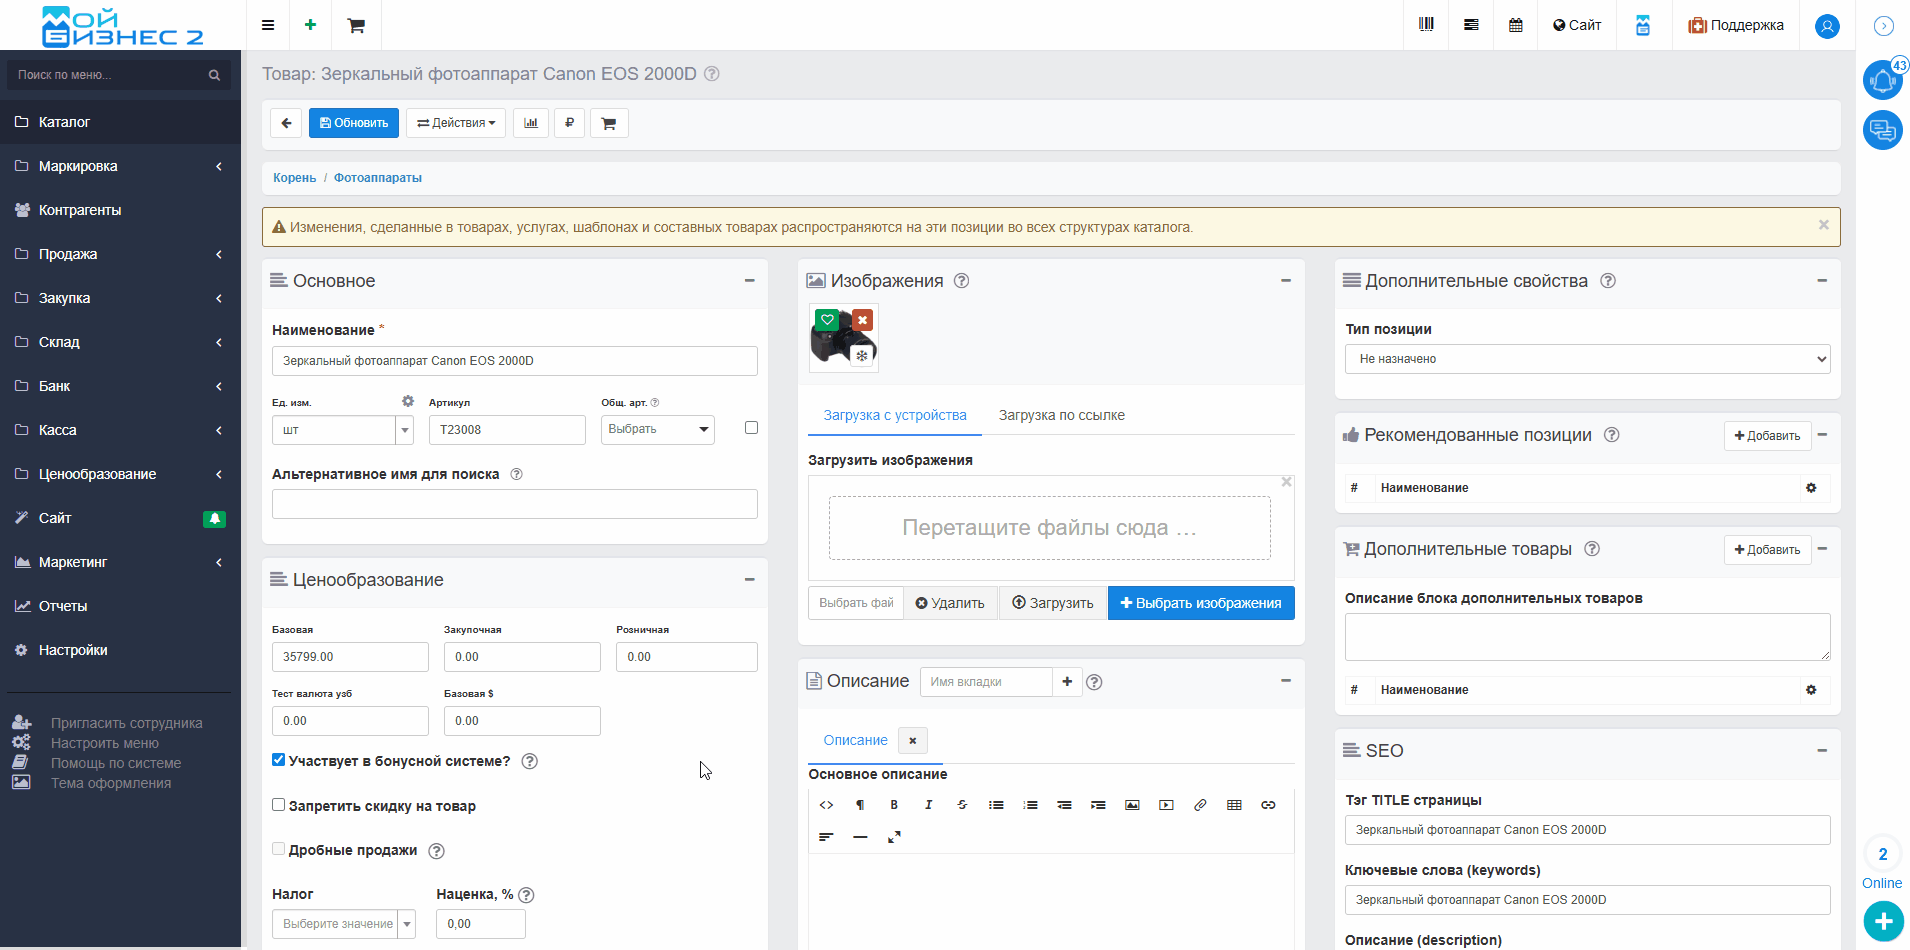Apply bold formatting in the description editor
Viewport: 1910px width, 950px height.
[x=894, y=805]
